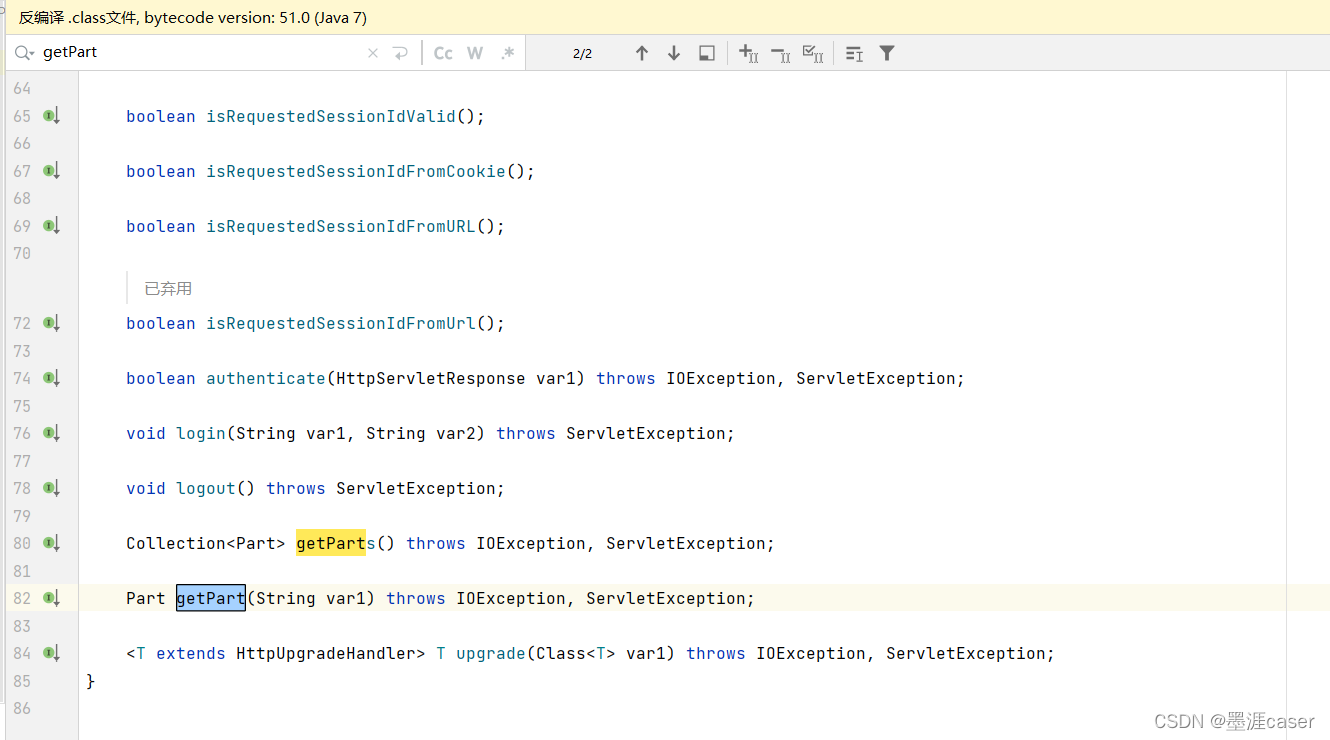Click the gutter icon next to isRequestedSessionIdValid
The height and width of the screenshot is (740, 1330).
51,116
